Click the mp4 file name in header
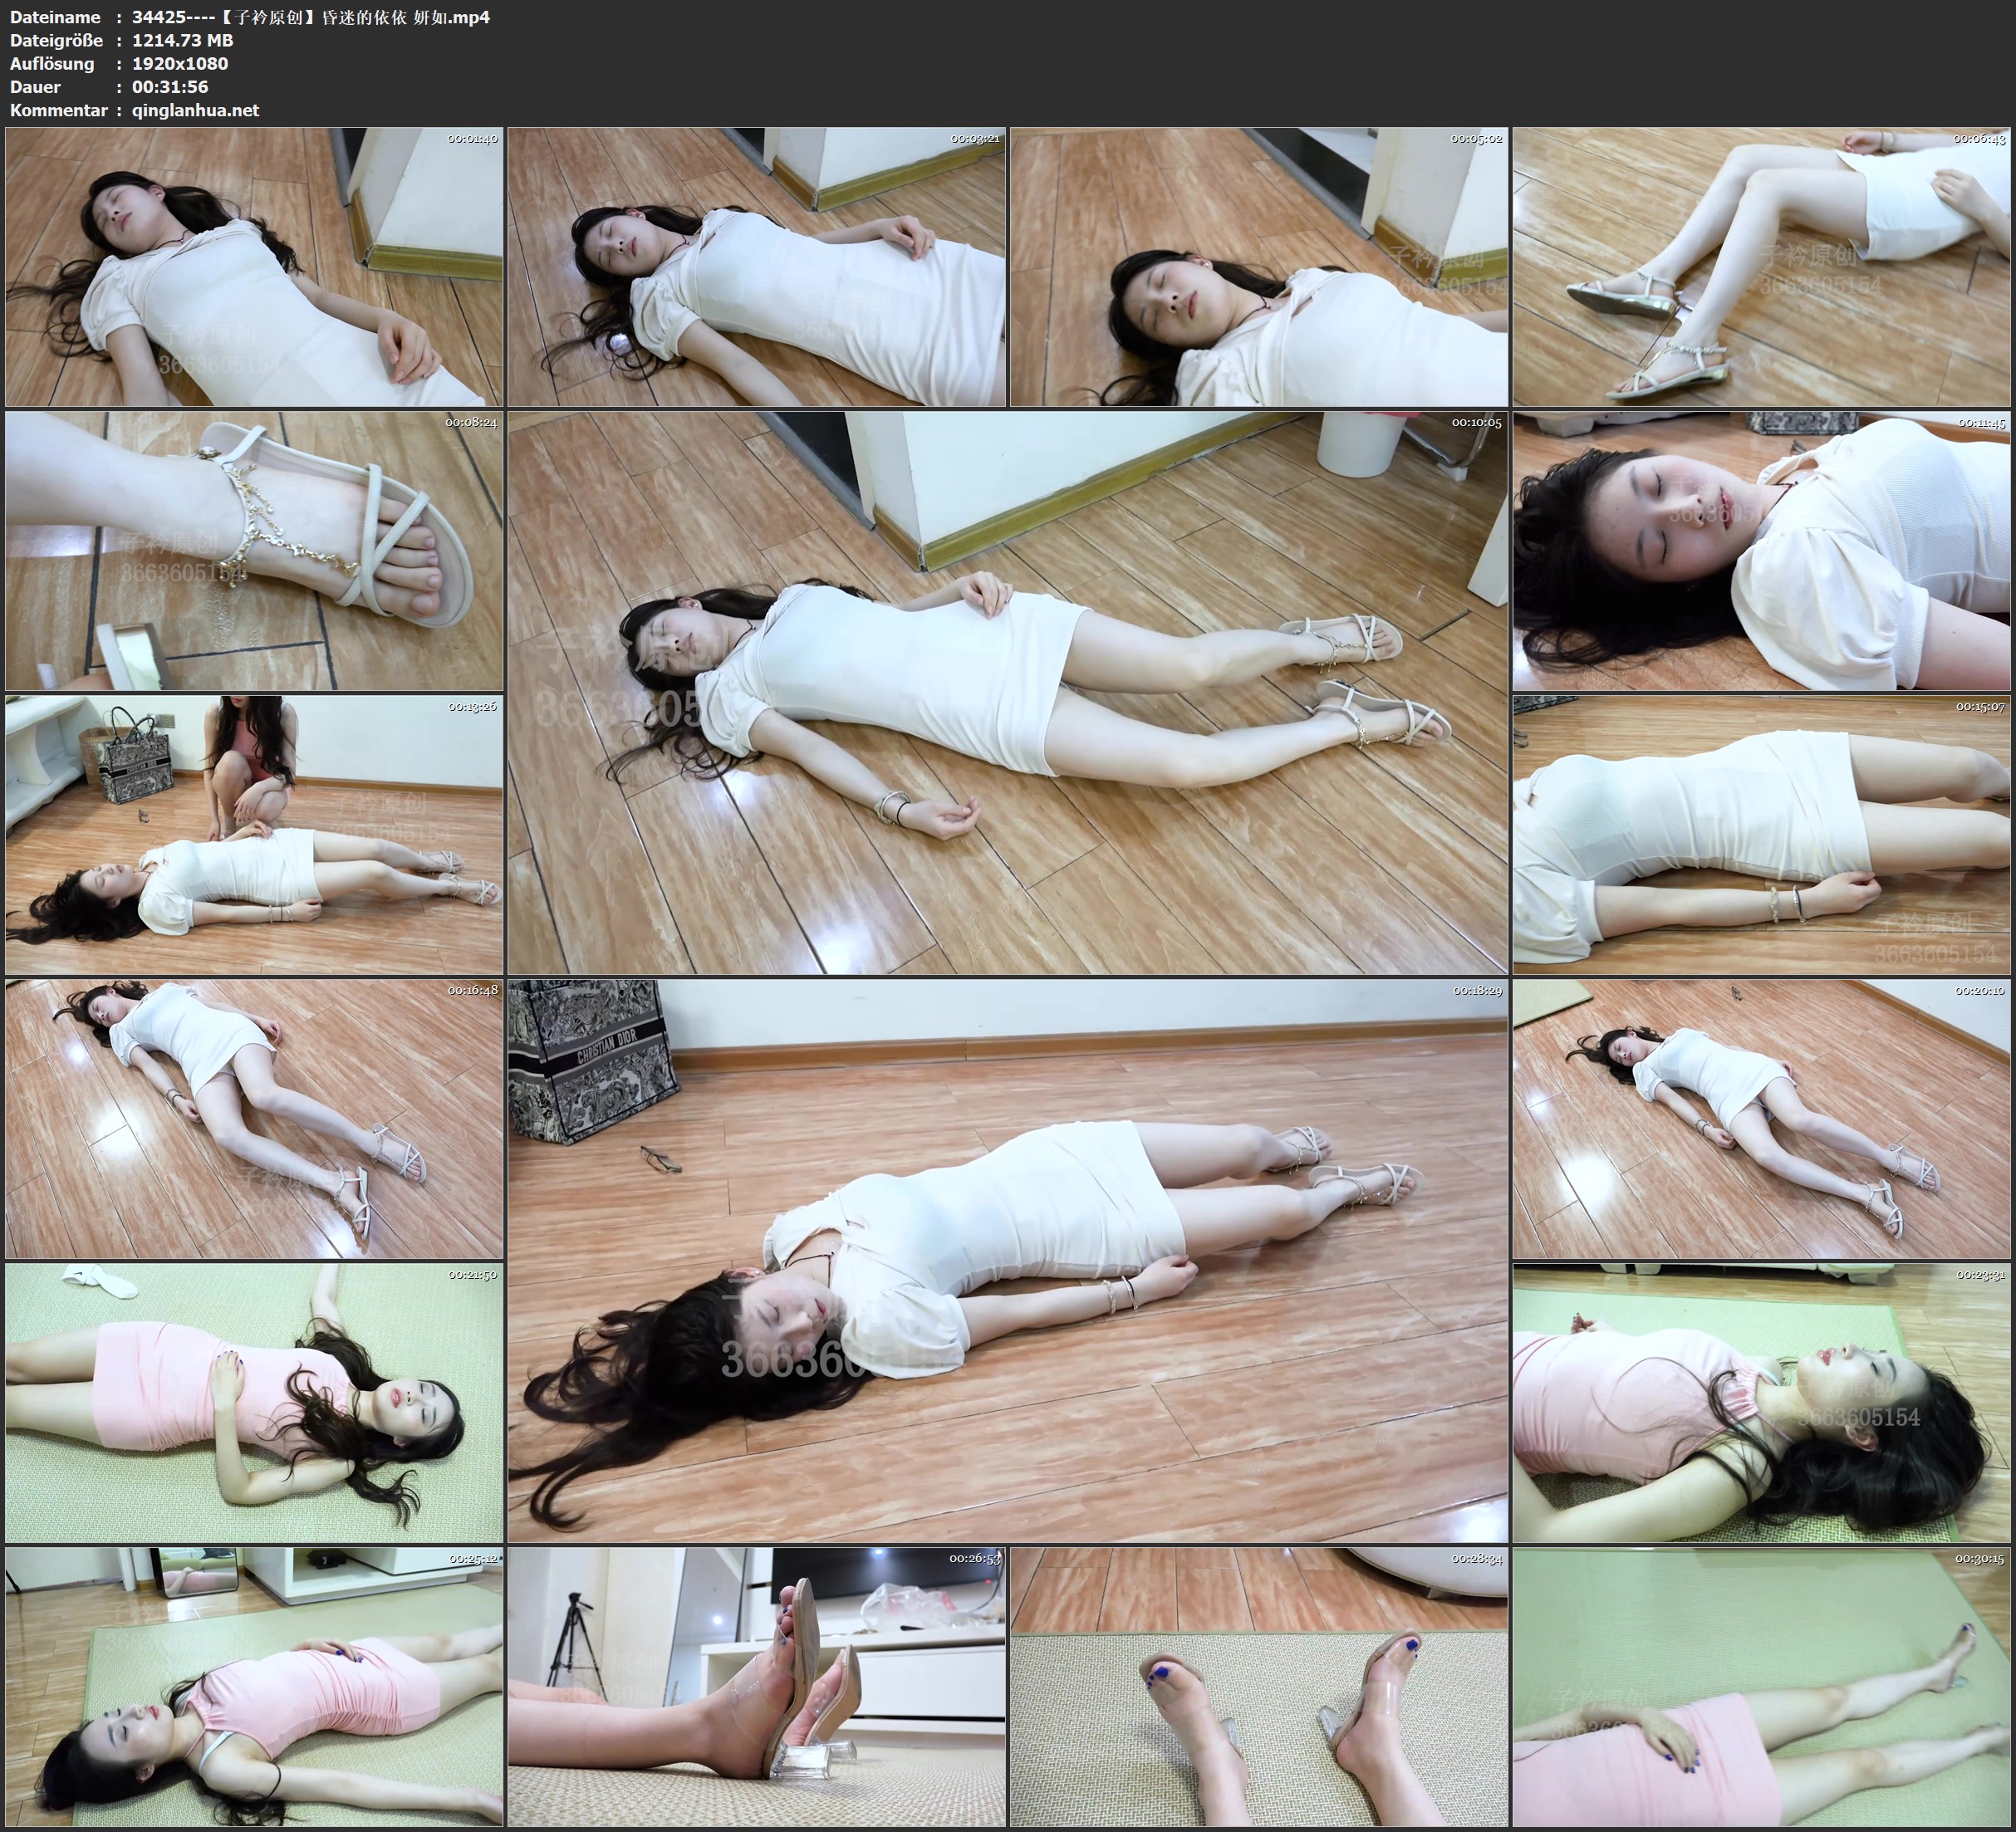This screenshot has height=1832, width=2016. point(310,17)
